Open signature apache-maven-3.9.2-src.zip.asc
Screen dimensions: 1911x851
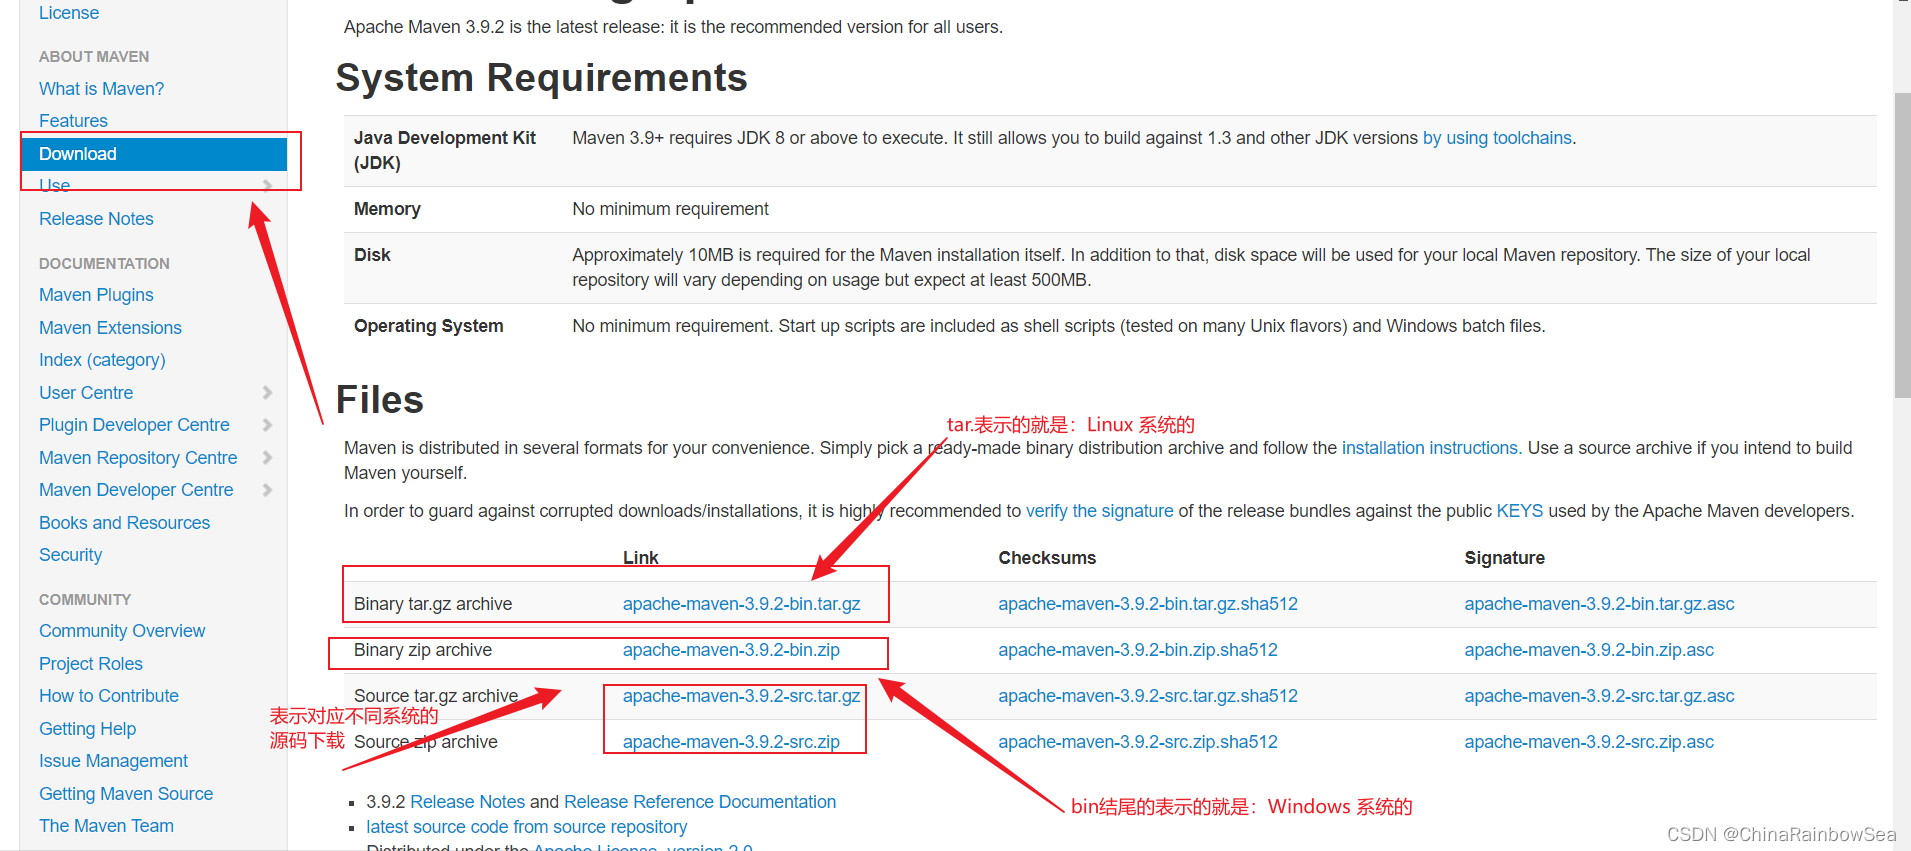coord(1589,742)
